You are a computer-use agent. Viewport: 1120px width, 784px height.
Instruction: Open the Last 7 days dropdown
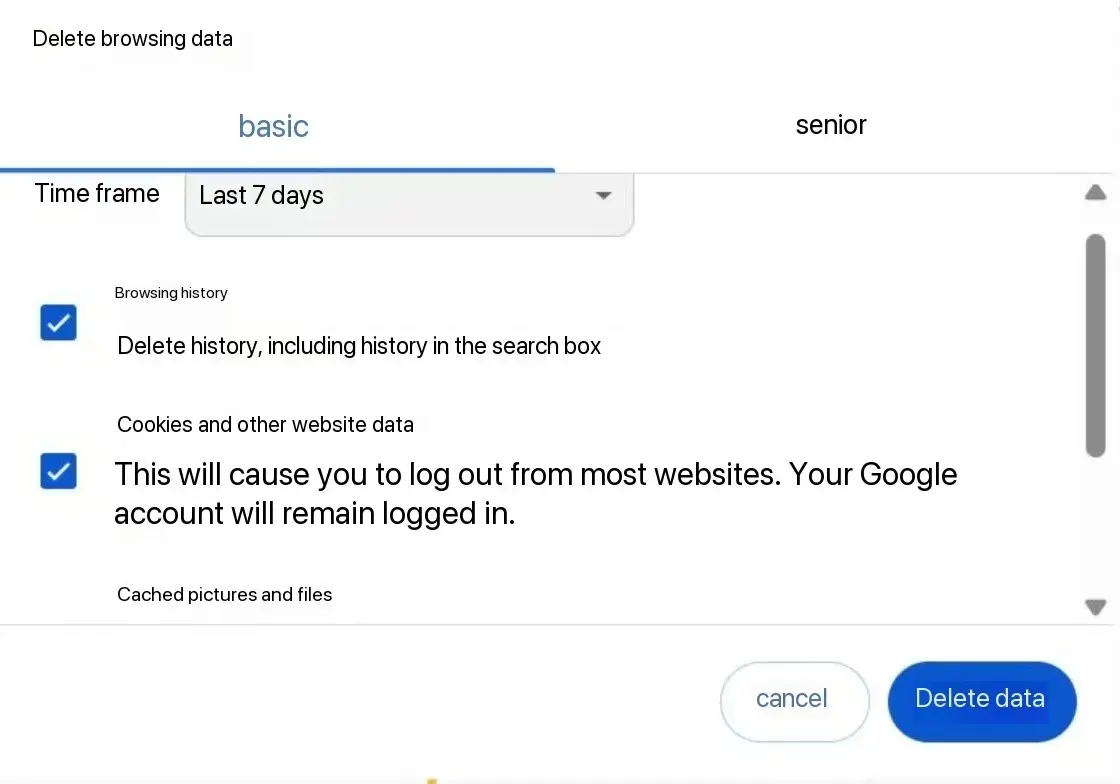(409, 203)
